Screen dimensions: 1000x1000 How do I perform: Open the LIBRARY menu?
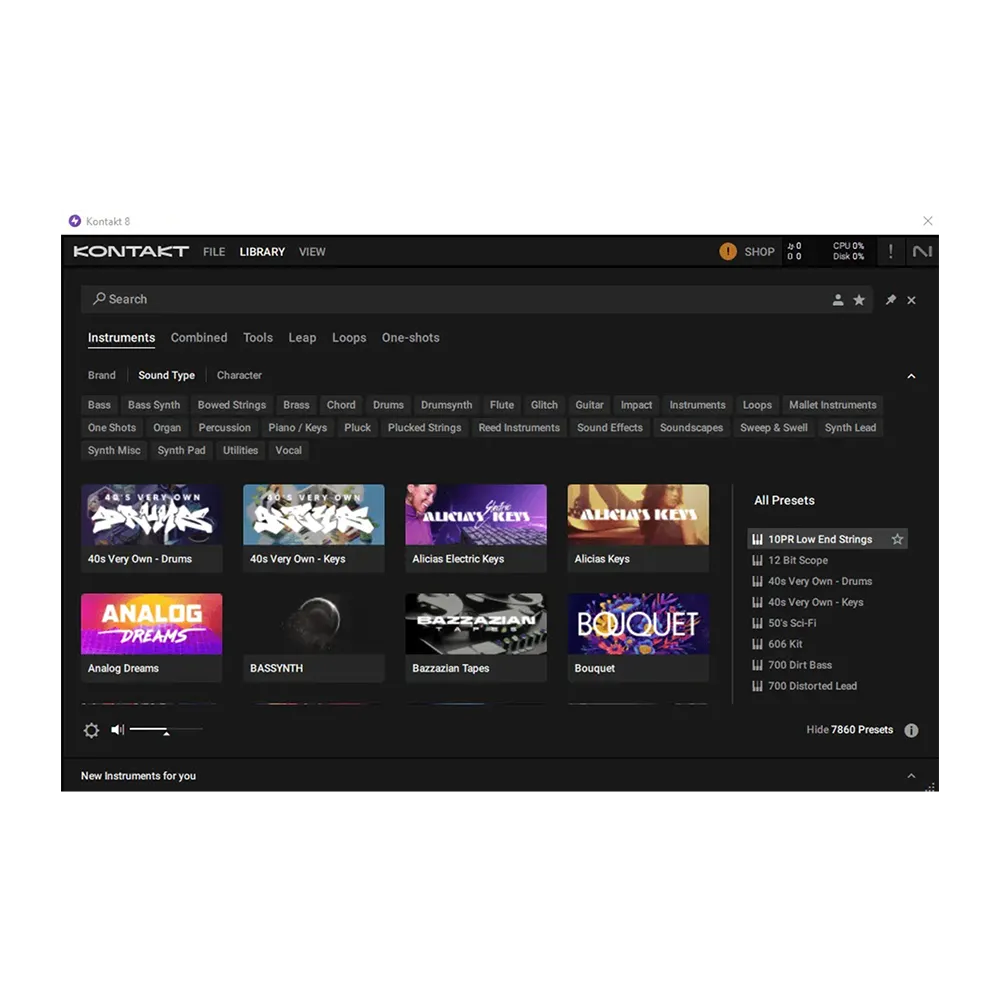tap(262, 252)
